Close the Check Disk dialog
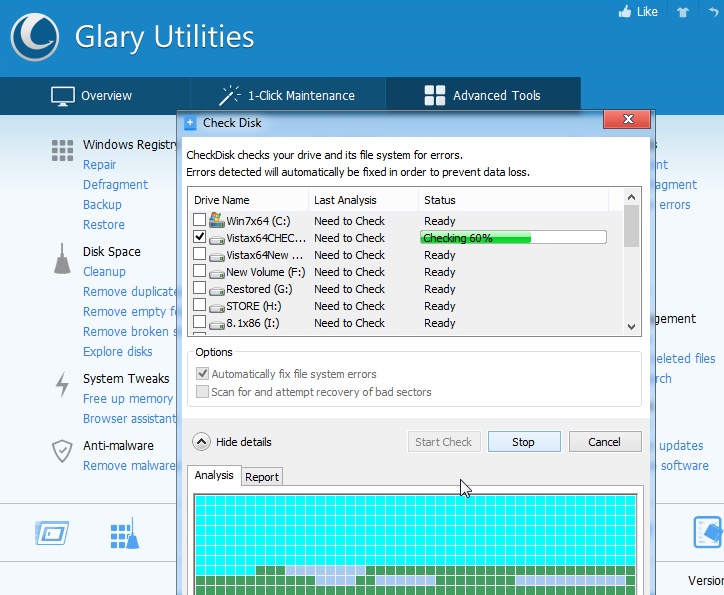Screen dimensions: 724x595 point(627,120)
